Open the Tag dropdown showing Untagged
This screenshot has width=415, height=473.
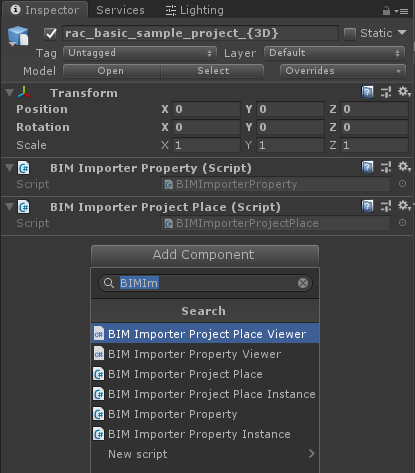(140, 53)
